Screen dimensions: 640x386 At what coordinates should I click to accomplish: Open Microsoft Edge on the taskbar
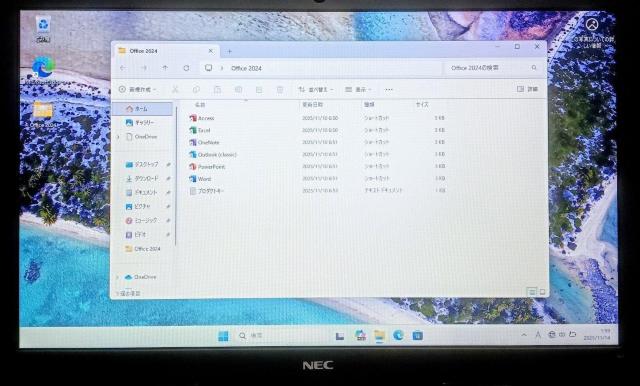[x=398, y=335]
